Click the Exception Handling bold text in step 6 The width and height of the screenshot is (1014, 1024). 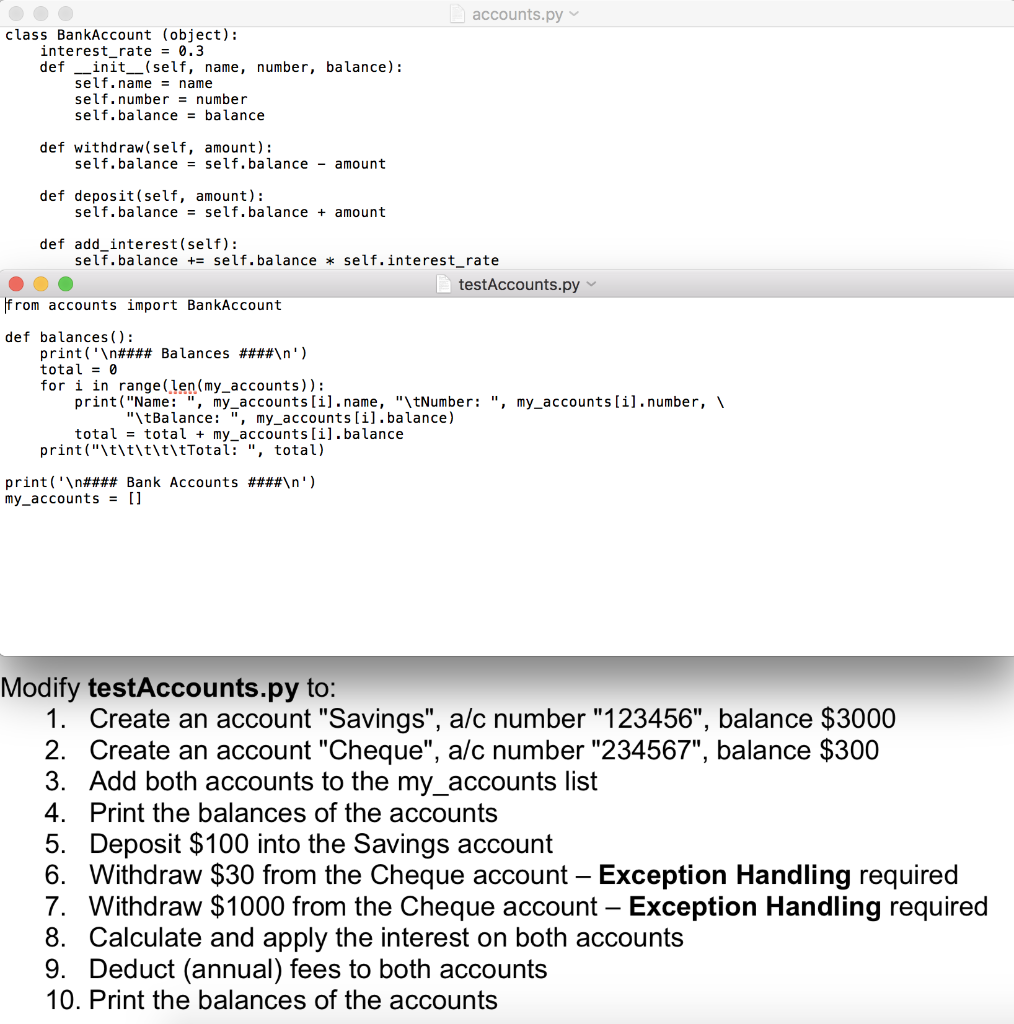pyautogui.click(x=724, y=875)
